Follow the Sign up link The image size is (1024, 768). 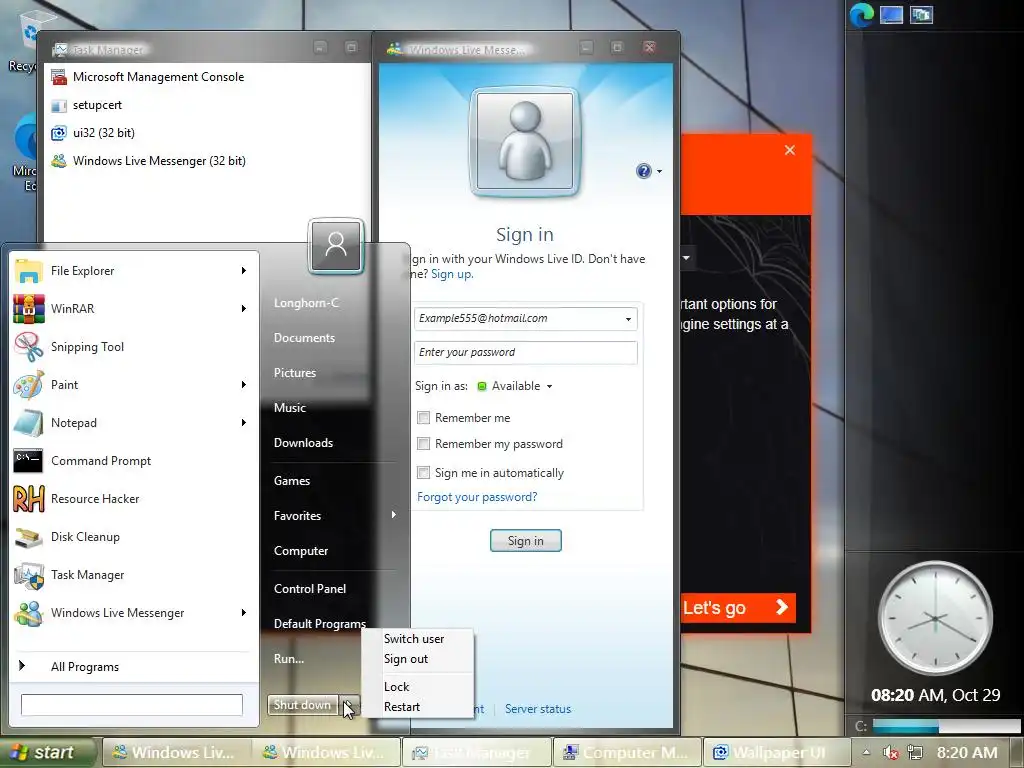pyautogui.click(x=452, y=274)
